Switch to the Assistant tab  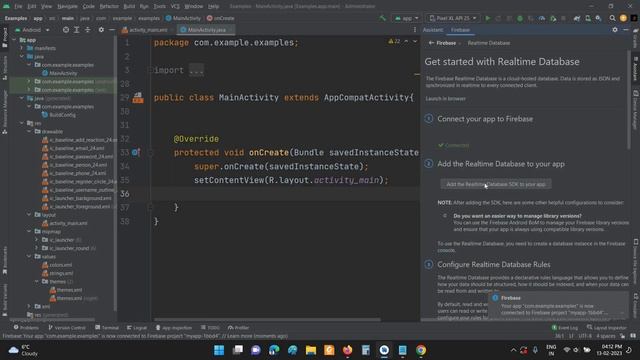pos(433,30)
